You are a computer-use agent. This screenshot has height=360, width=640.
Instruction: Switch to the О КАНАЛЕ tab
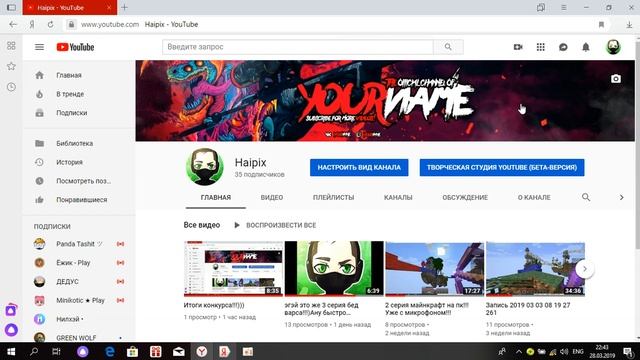(534, 198)
